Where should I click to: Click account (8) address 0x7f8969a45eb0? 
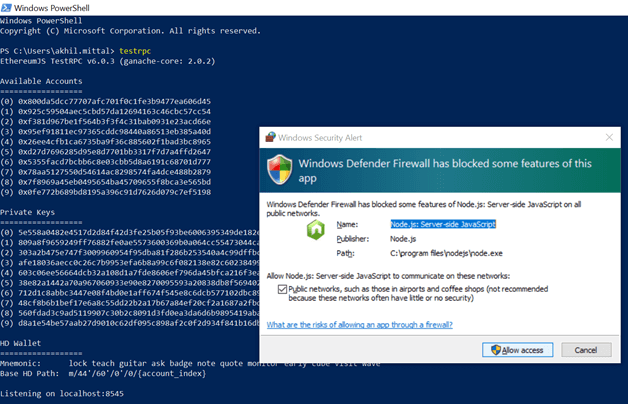point(115,182)
